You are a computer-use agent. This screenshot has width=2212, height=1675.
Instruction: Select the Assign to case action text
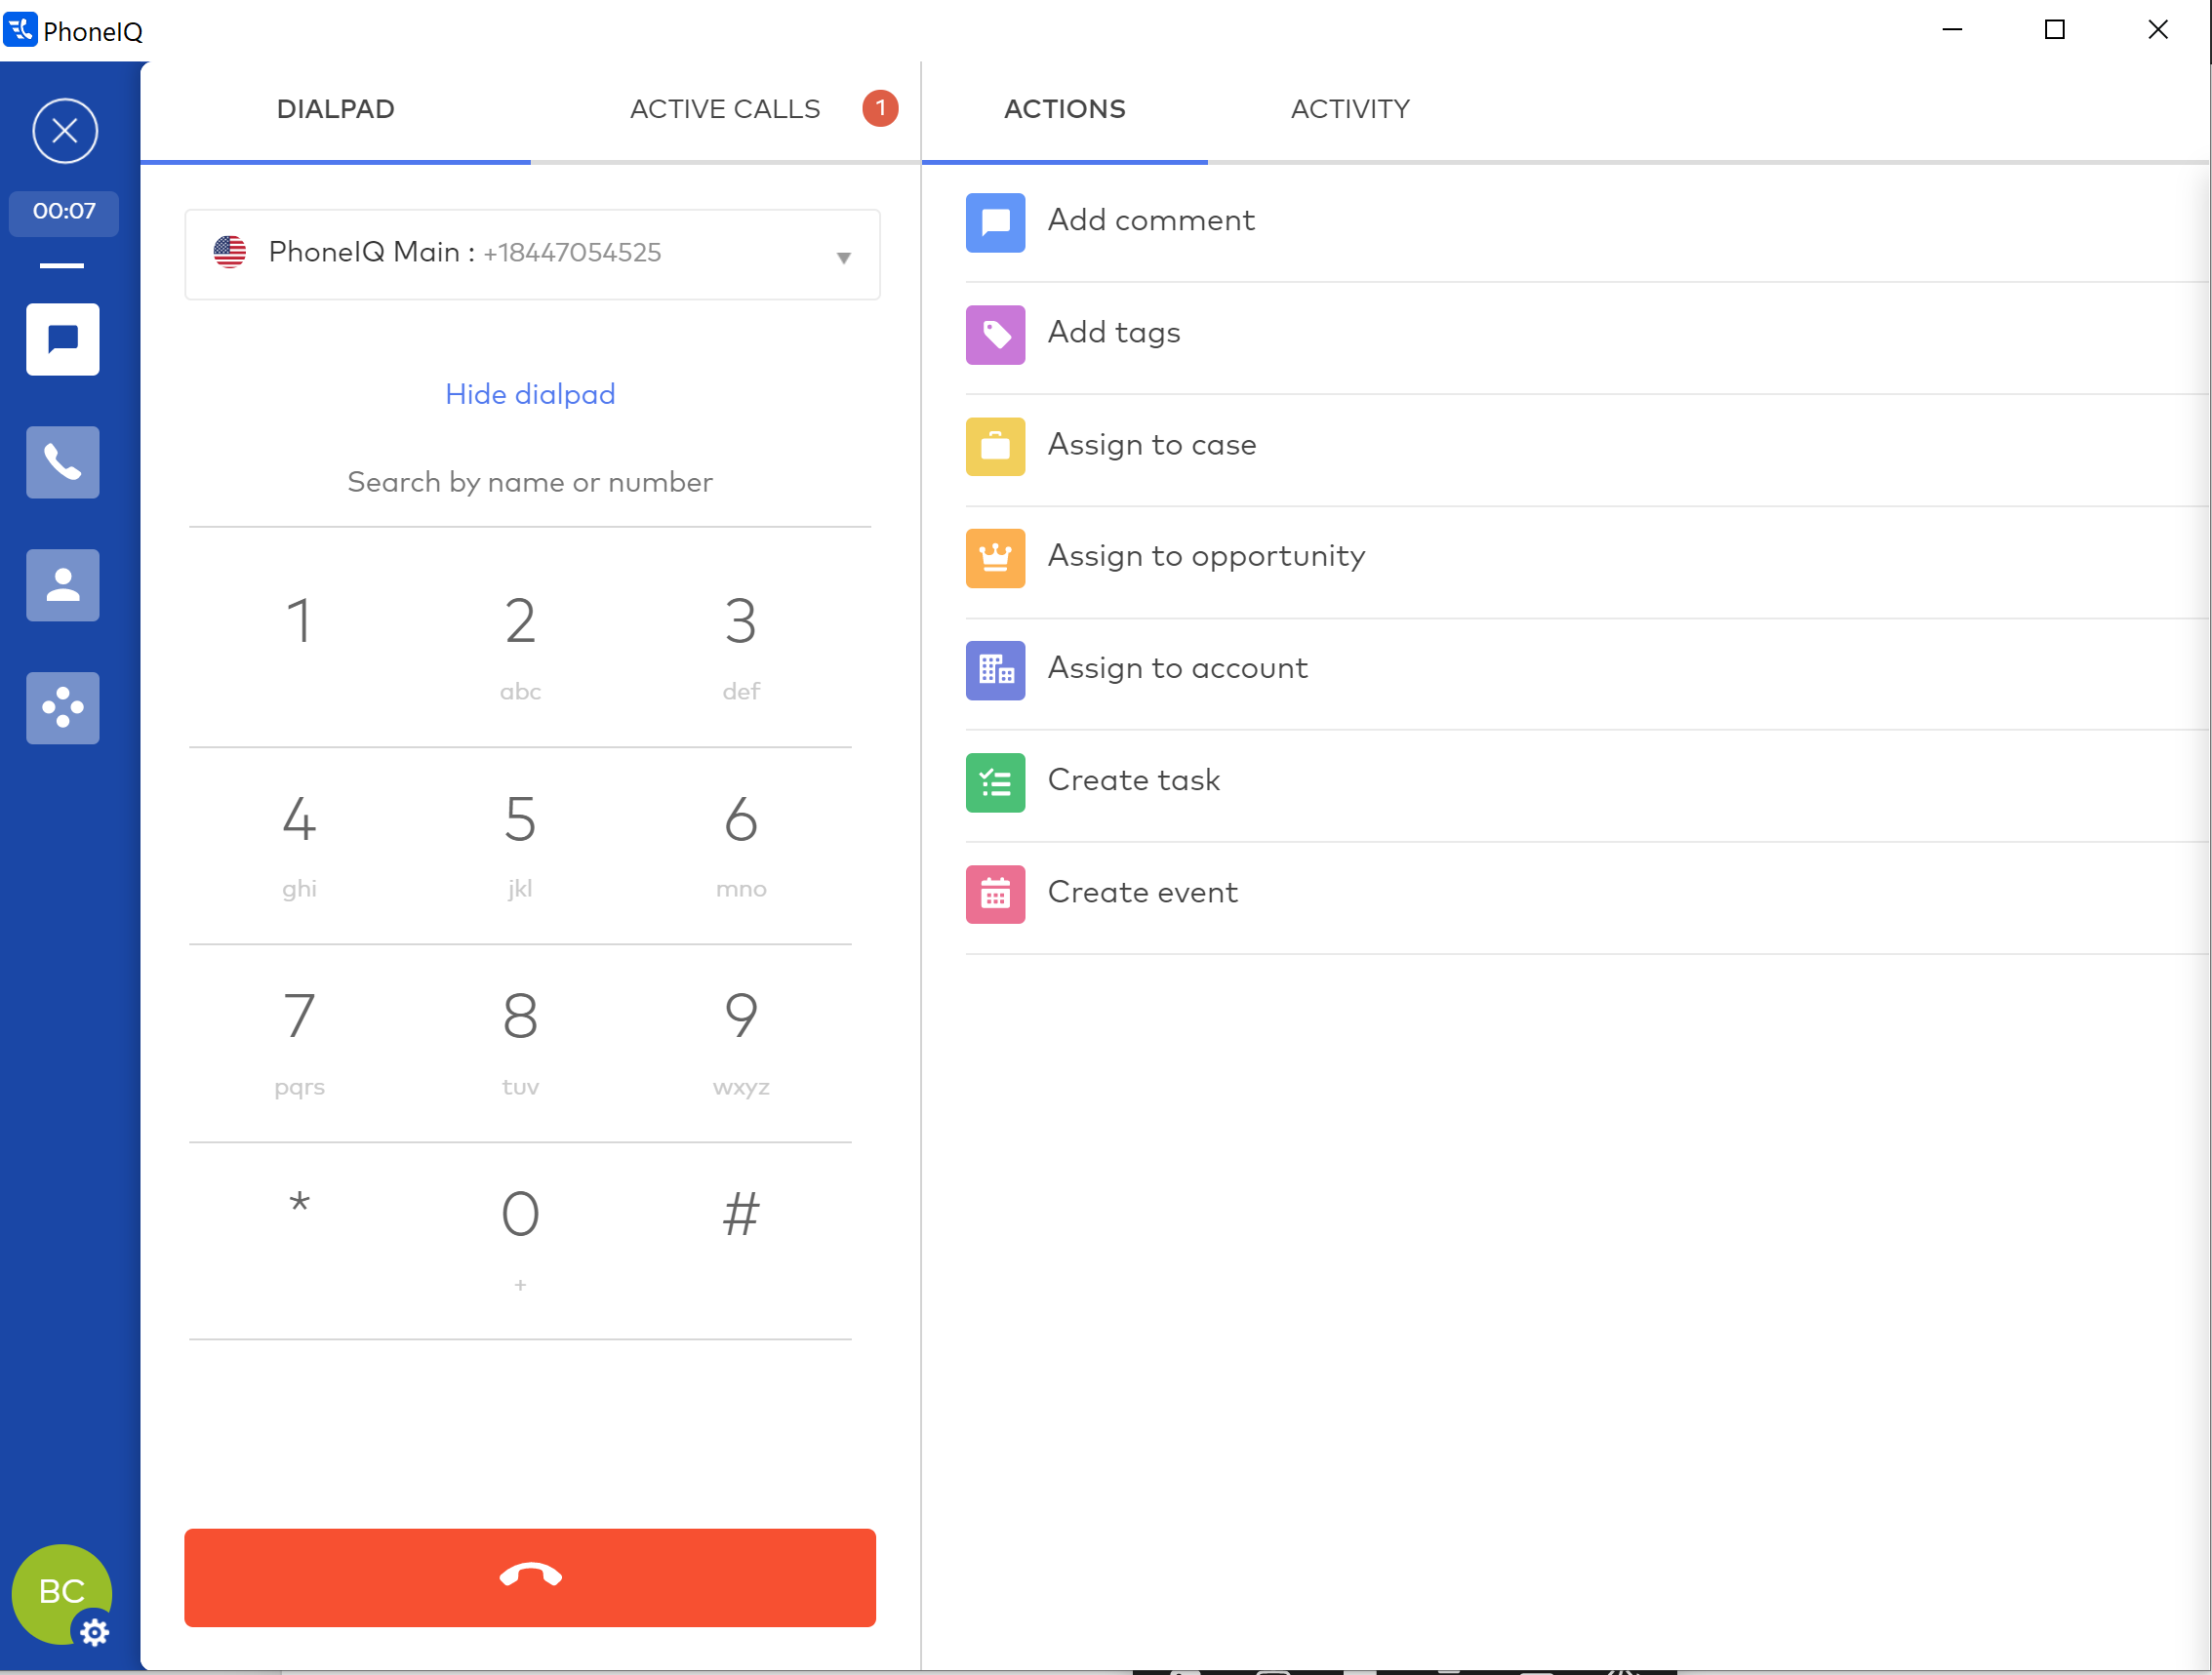(1152, 445)
